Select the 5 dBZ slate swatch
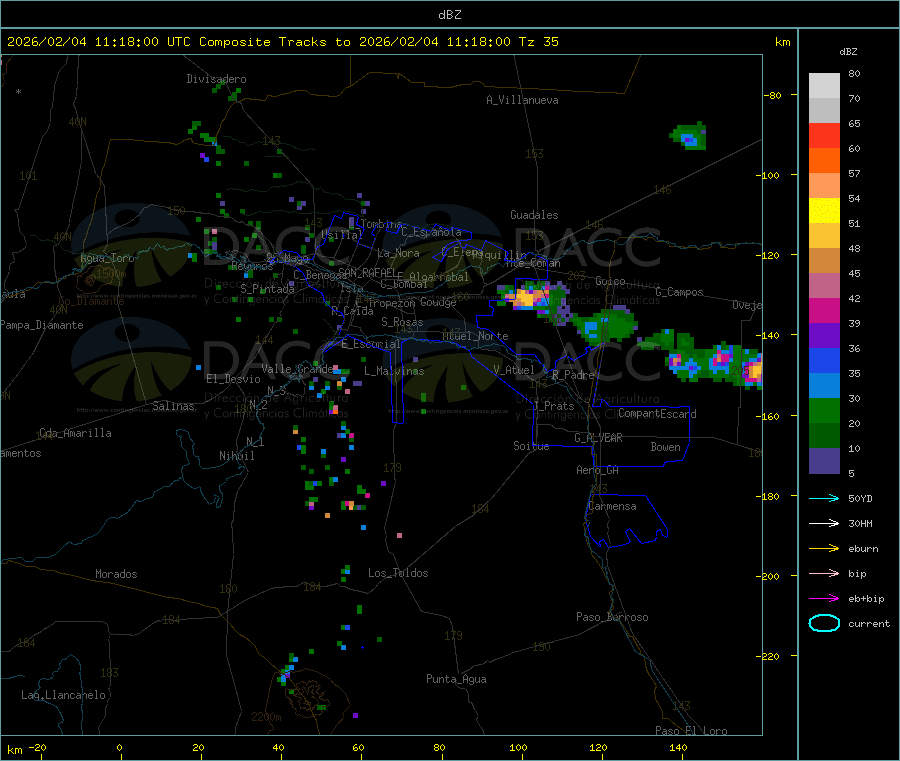900x761 pixels. coord(824,460)
